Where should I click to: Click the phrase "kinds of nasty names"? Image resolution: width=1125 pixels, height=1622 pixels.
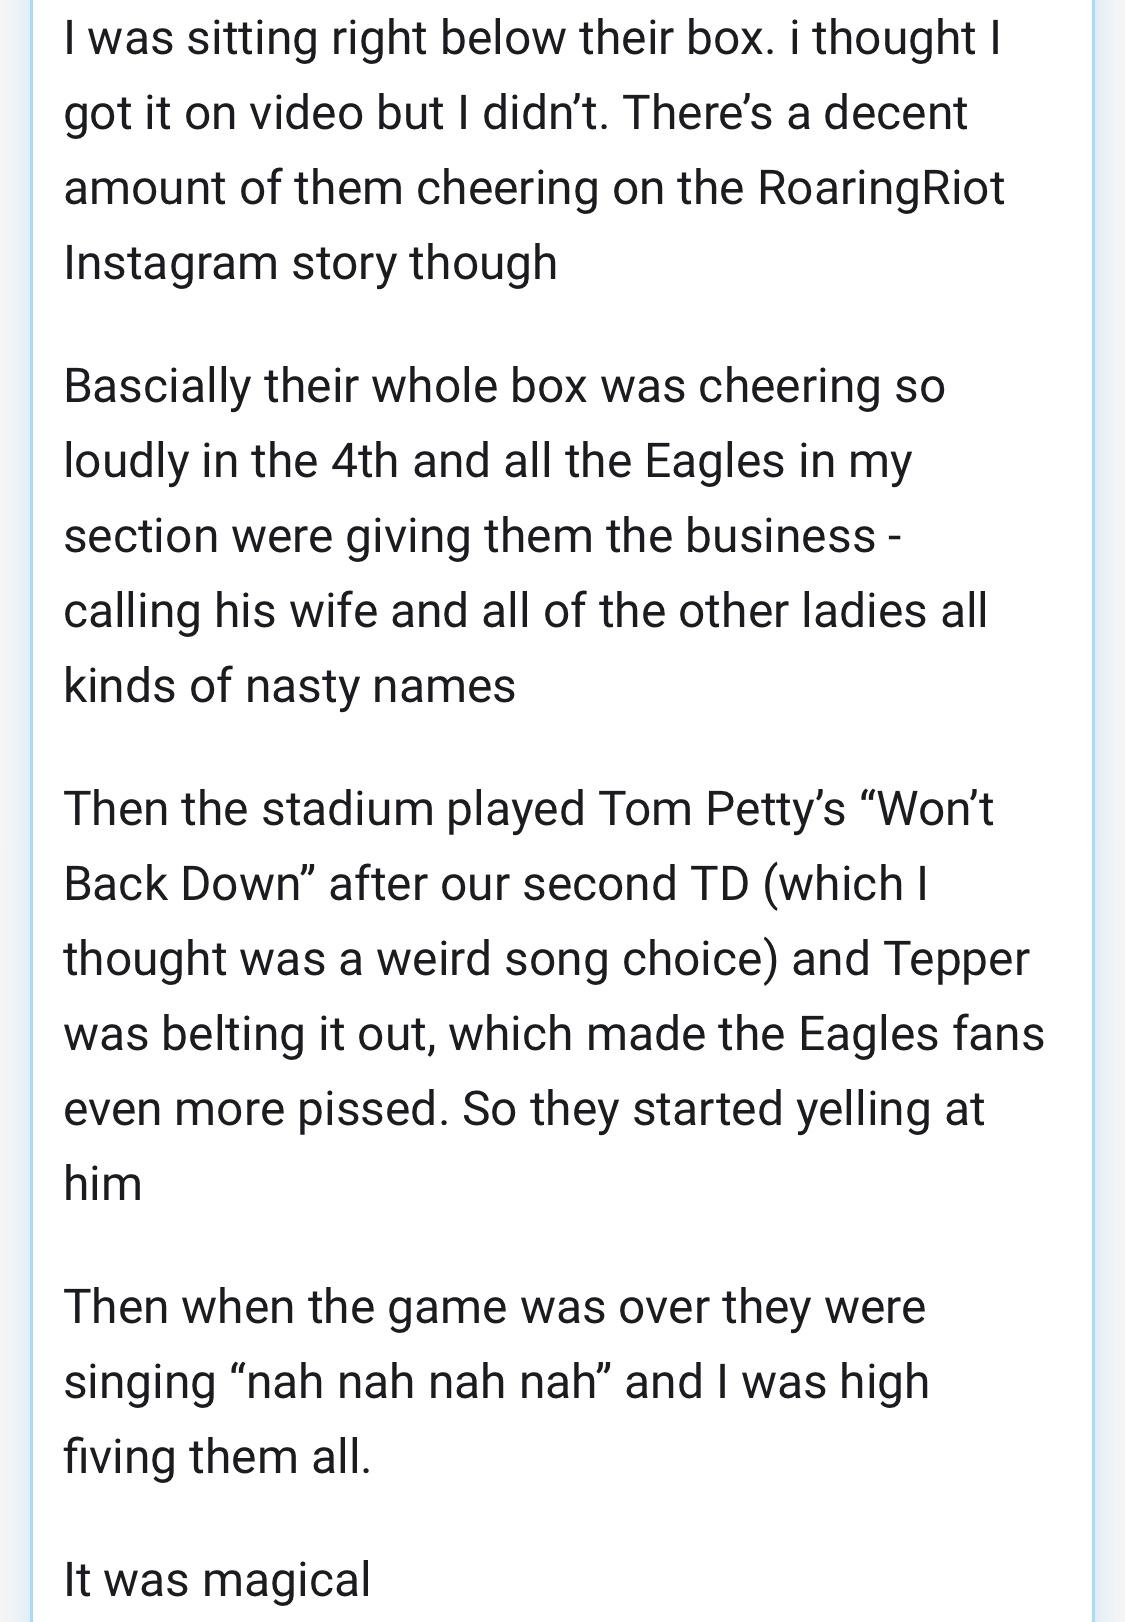[x=290, y=686]
